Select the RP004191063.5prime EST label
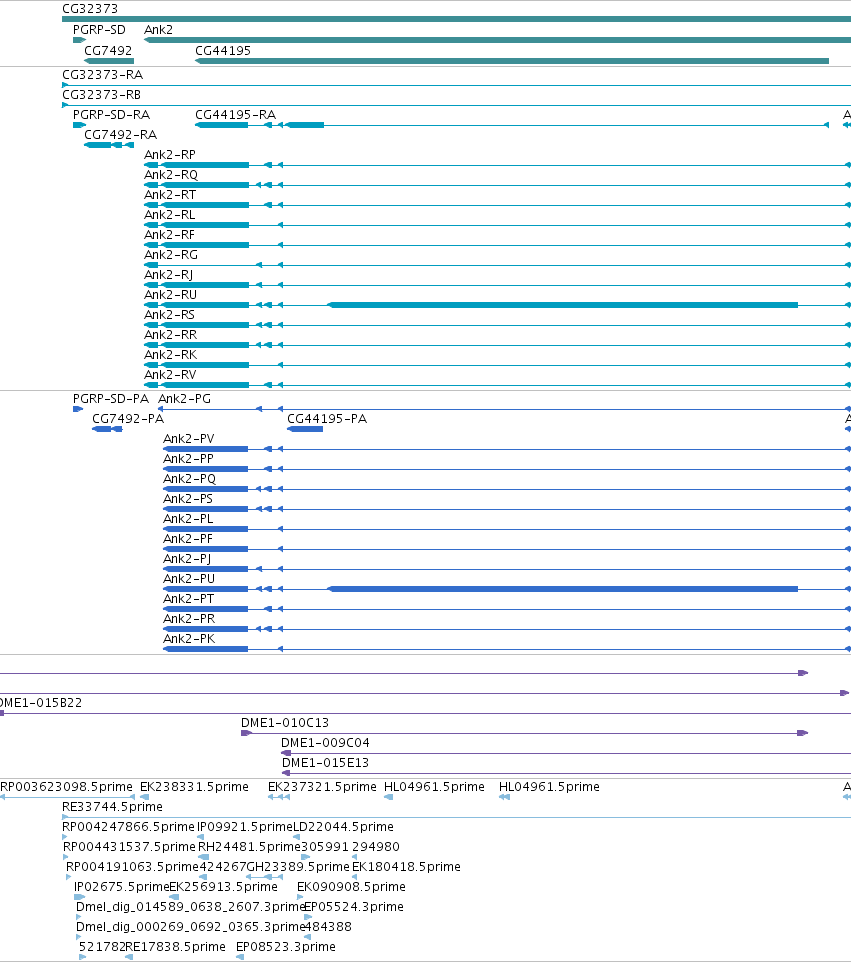This screenshot has height=962, width=851. (133, 867)
